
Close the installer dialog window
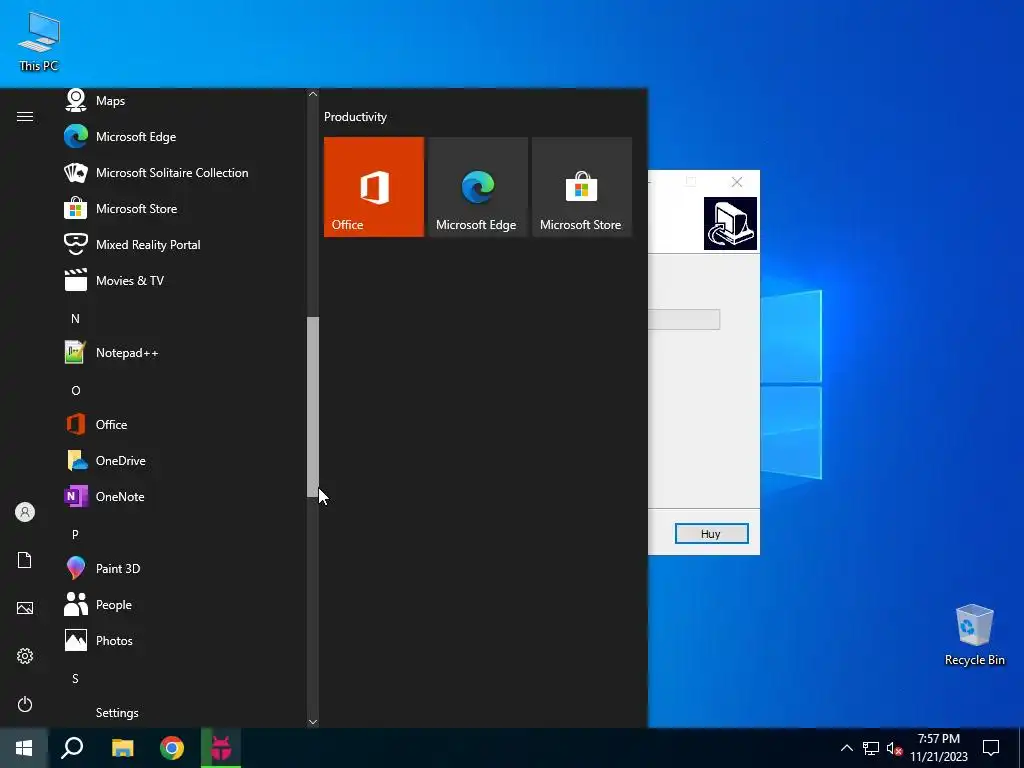click(737, 182)
